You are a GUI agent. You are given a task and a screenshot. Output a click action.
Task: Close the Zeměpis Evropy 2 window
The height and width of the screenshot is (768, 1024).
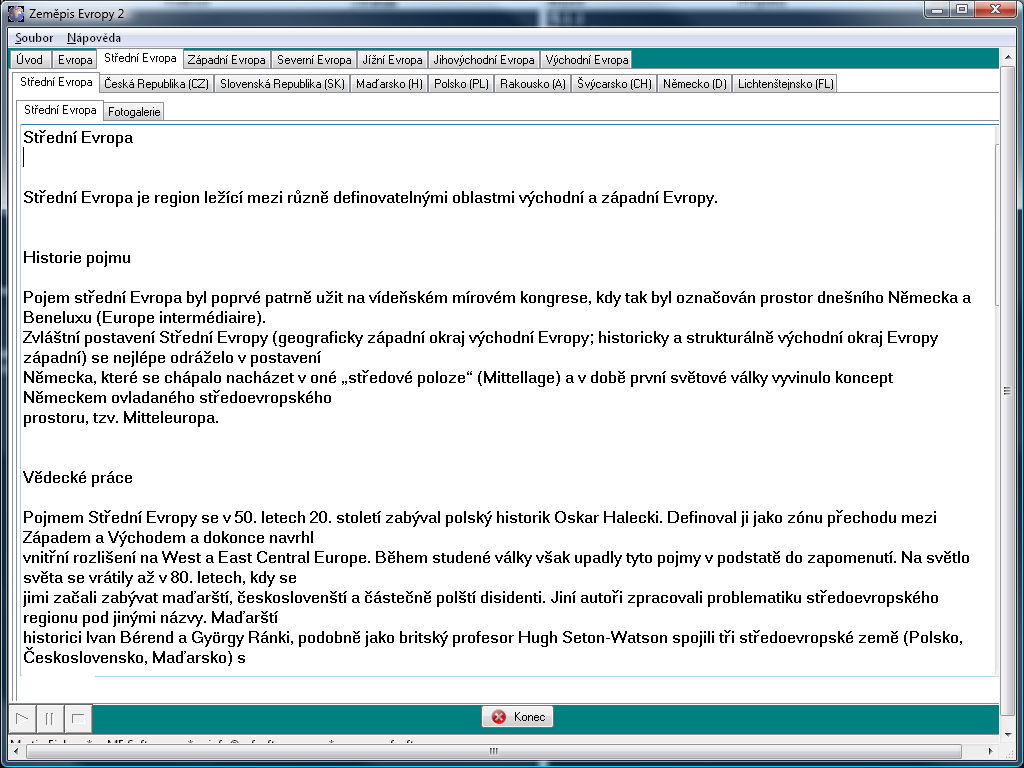coord(995,10)
